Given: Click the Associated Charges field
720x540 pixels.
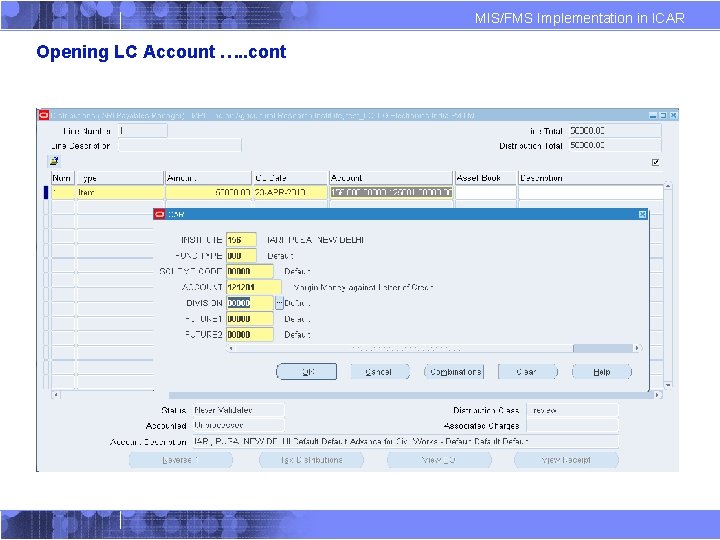Looking at the screenshot, I should [572, 426].
